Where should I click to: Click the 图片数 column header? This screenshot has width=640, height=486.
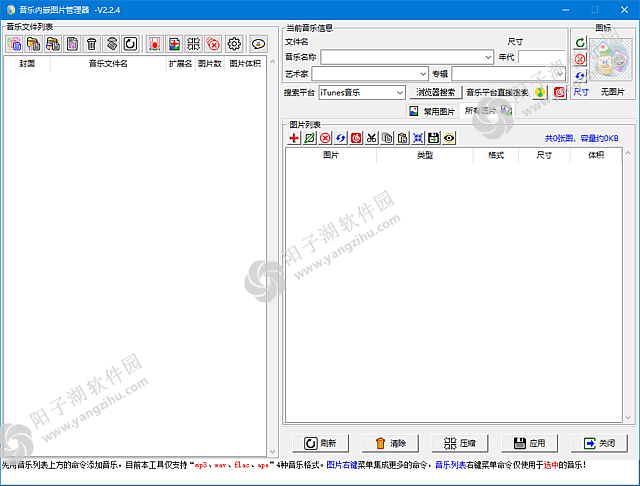[209, 64]
